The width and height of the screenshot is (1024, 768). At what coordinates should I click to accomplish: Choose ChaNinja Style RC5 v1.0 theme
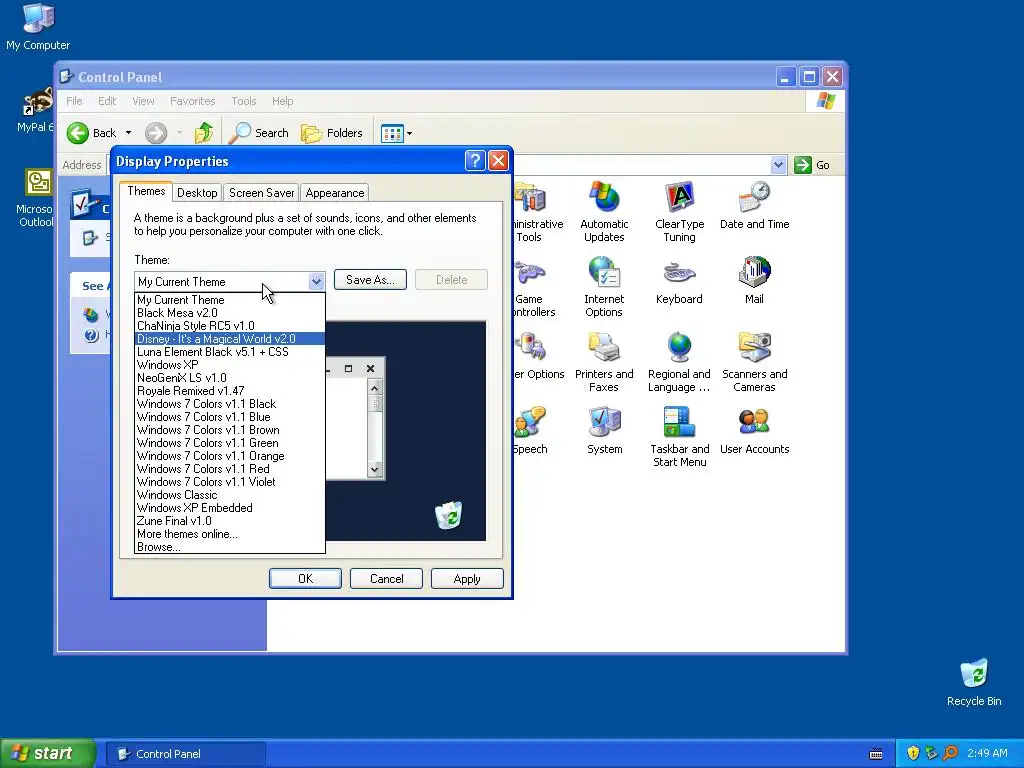tap(229, 326)
